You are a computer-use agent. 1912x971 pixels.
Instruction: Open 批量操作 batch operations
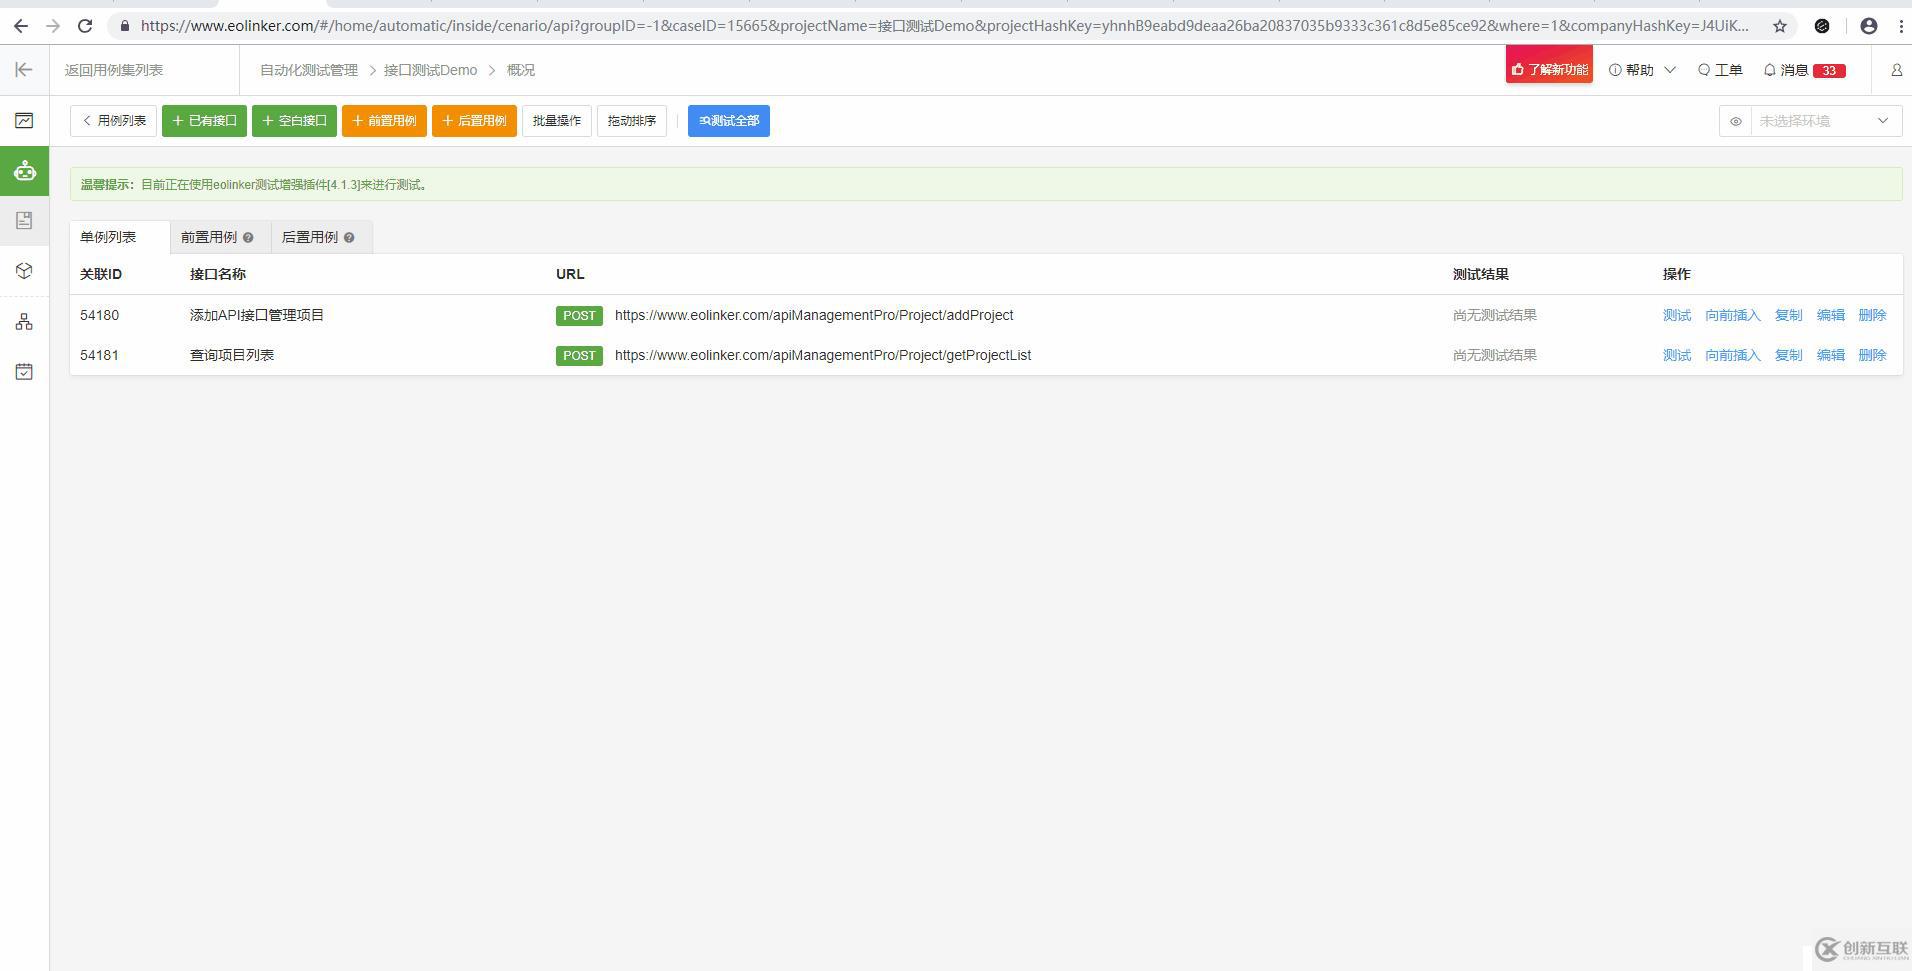pyautogui.click(x=557, y=121)
